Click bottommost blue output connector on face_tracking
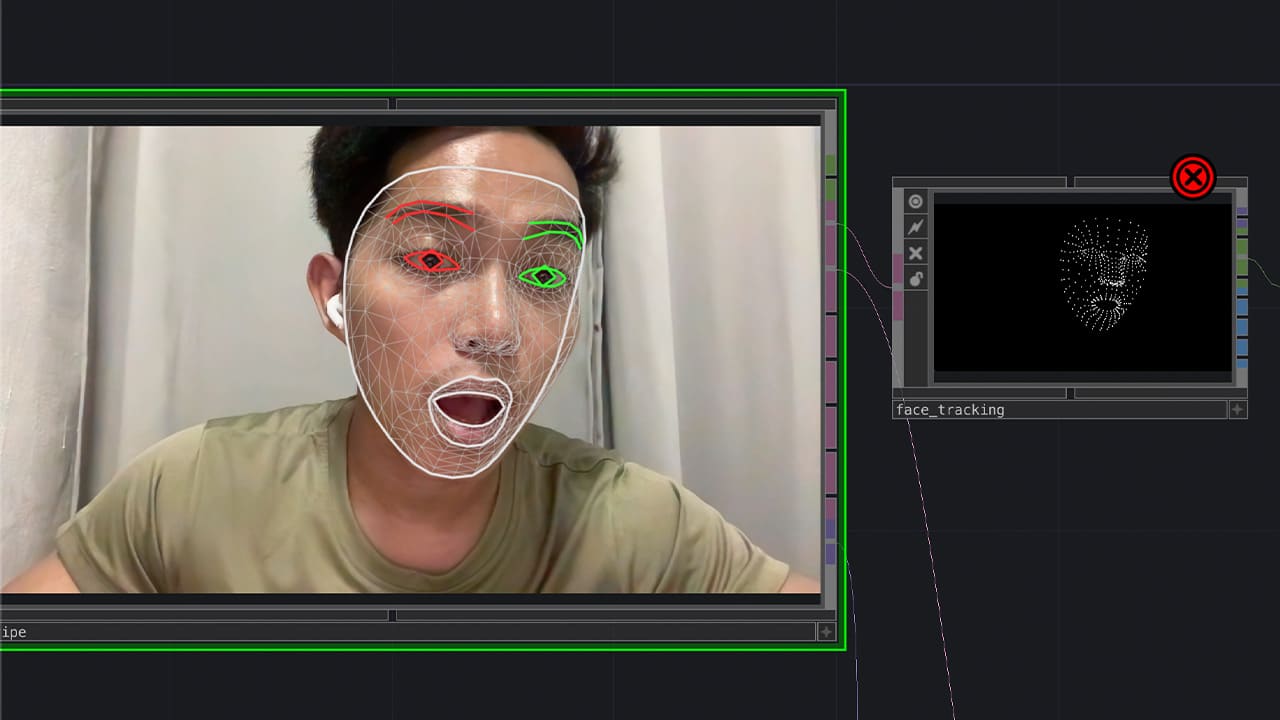The width and height of the screenshot is (1280, 720). (x=1242, y=362)
